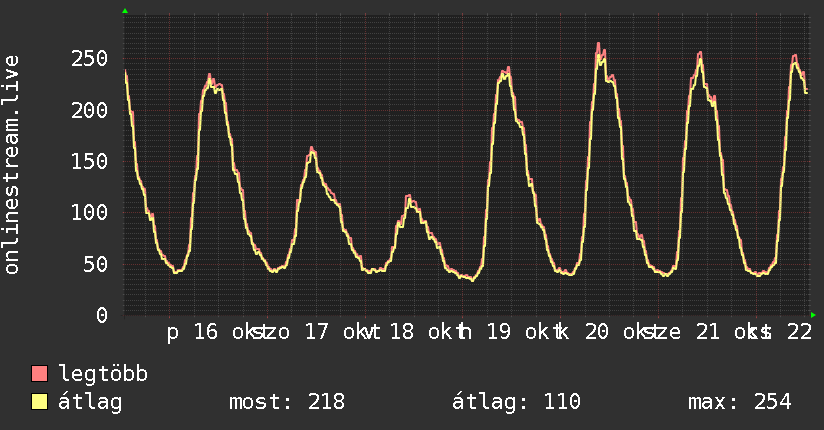
Task: Click the y-axis label 150
Action: coord(90,161)
